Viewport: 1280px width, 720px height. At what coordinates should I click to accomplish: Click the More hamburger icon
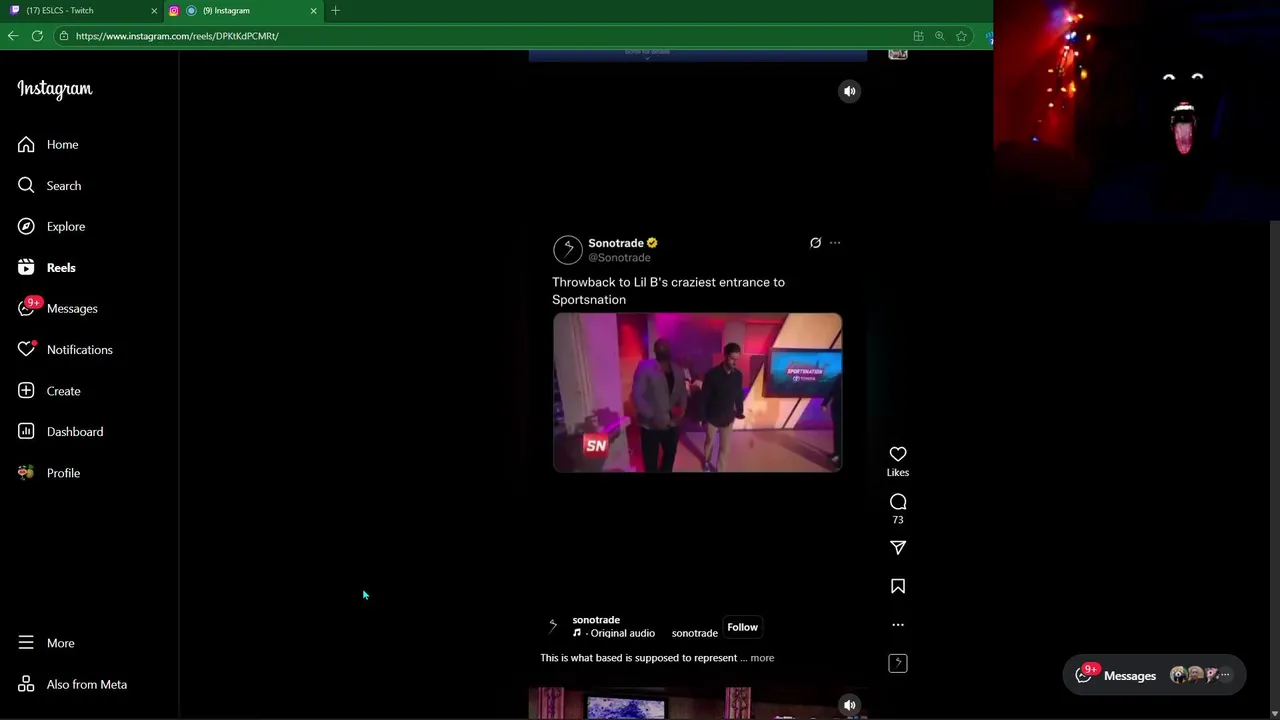pos(26,643)
